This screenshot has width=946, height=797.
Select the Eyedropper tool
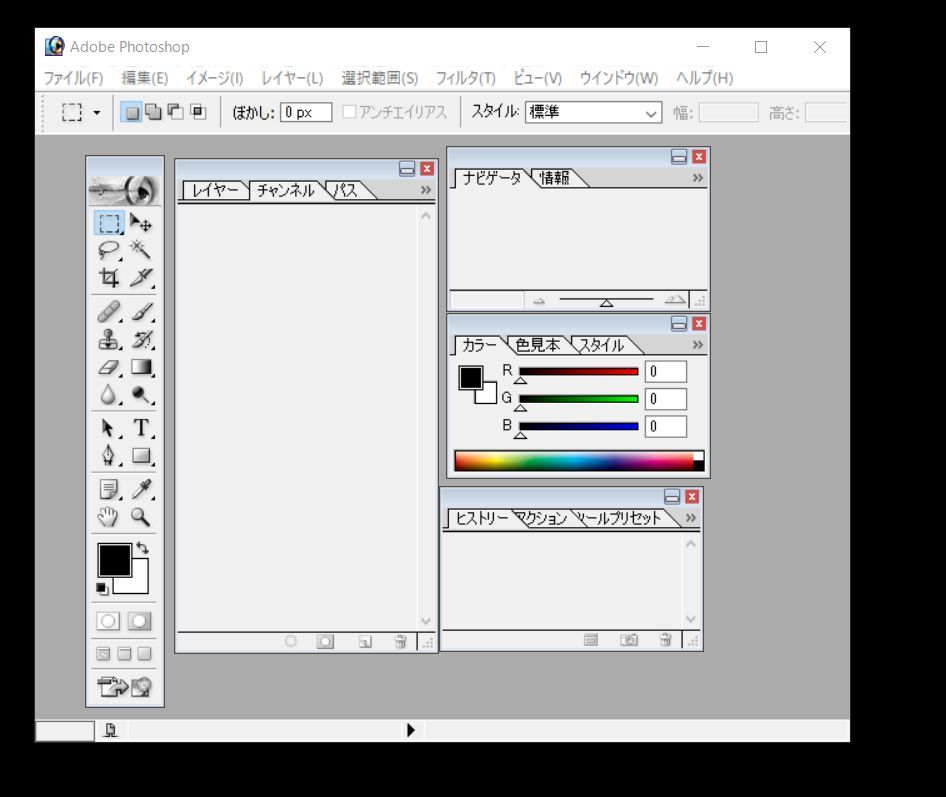pyautogui.click(x=141, y=489)
